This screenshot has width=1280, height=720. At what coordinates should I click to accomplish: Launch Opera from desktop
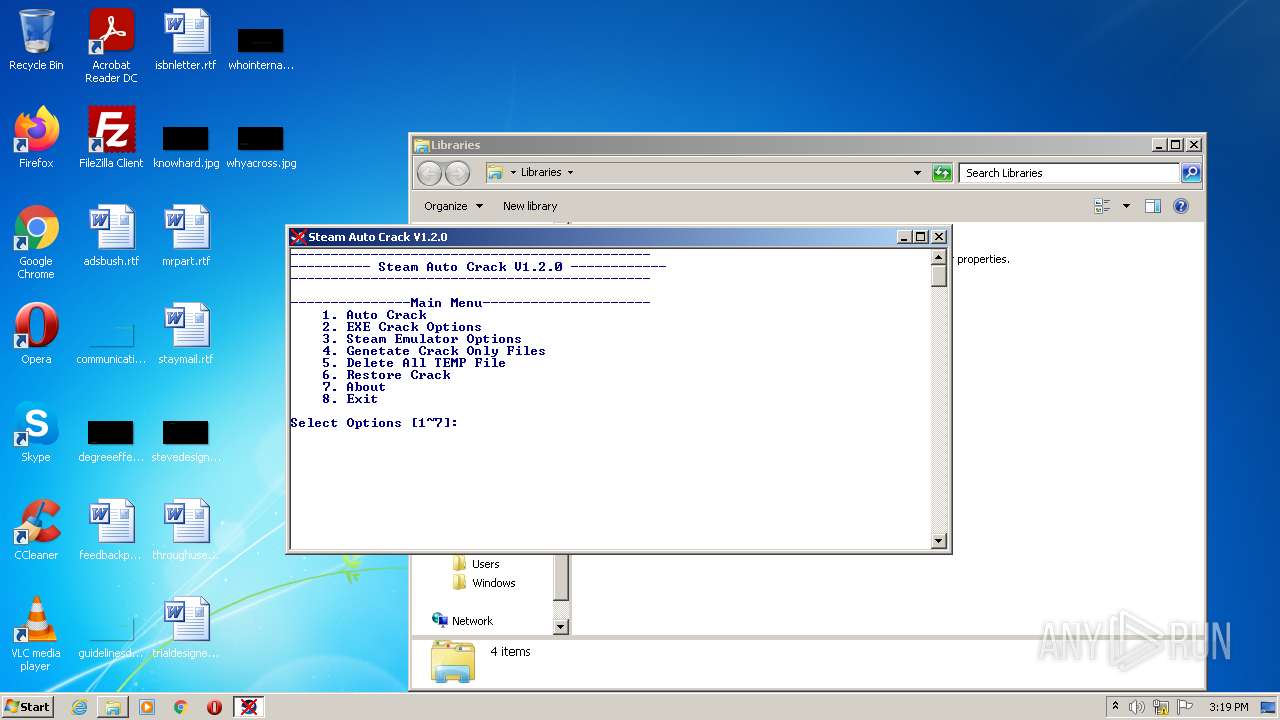coord(36,334)
